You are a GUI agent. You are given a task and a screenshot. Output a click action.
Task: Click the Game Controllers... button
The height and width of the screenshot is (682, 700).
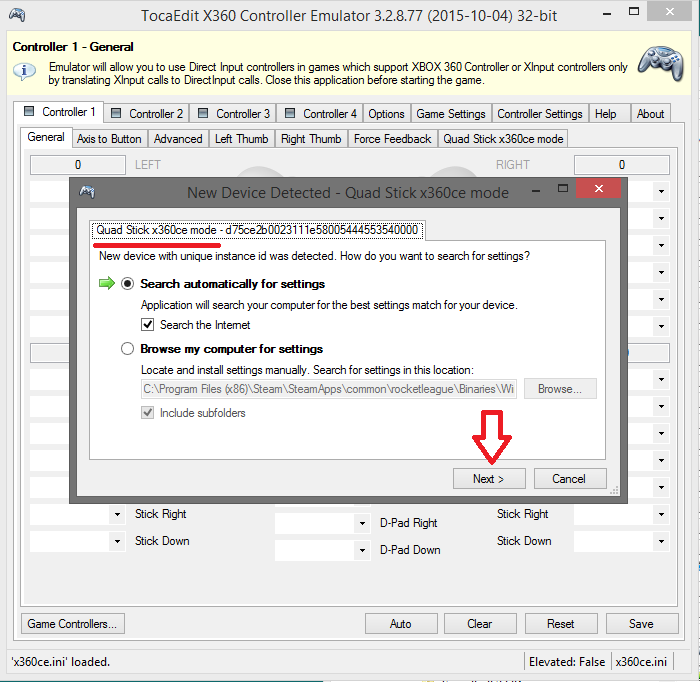(x=72, y=624)
